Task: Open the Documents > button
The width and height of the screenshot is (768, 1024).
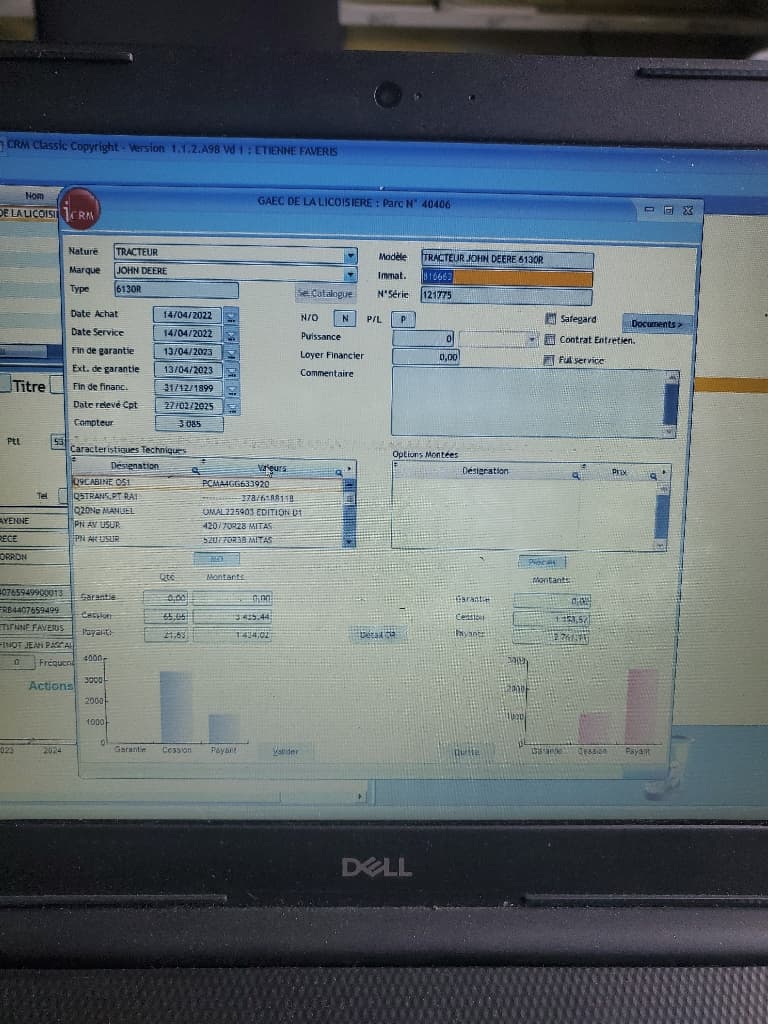Action: click(656, 324)
